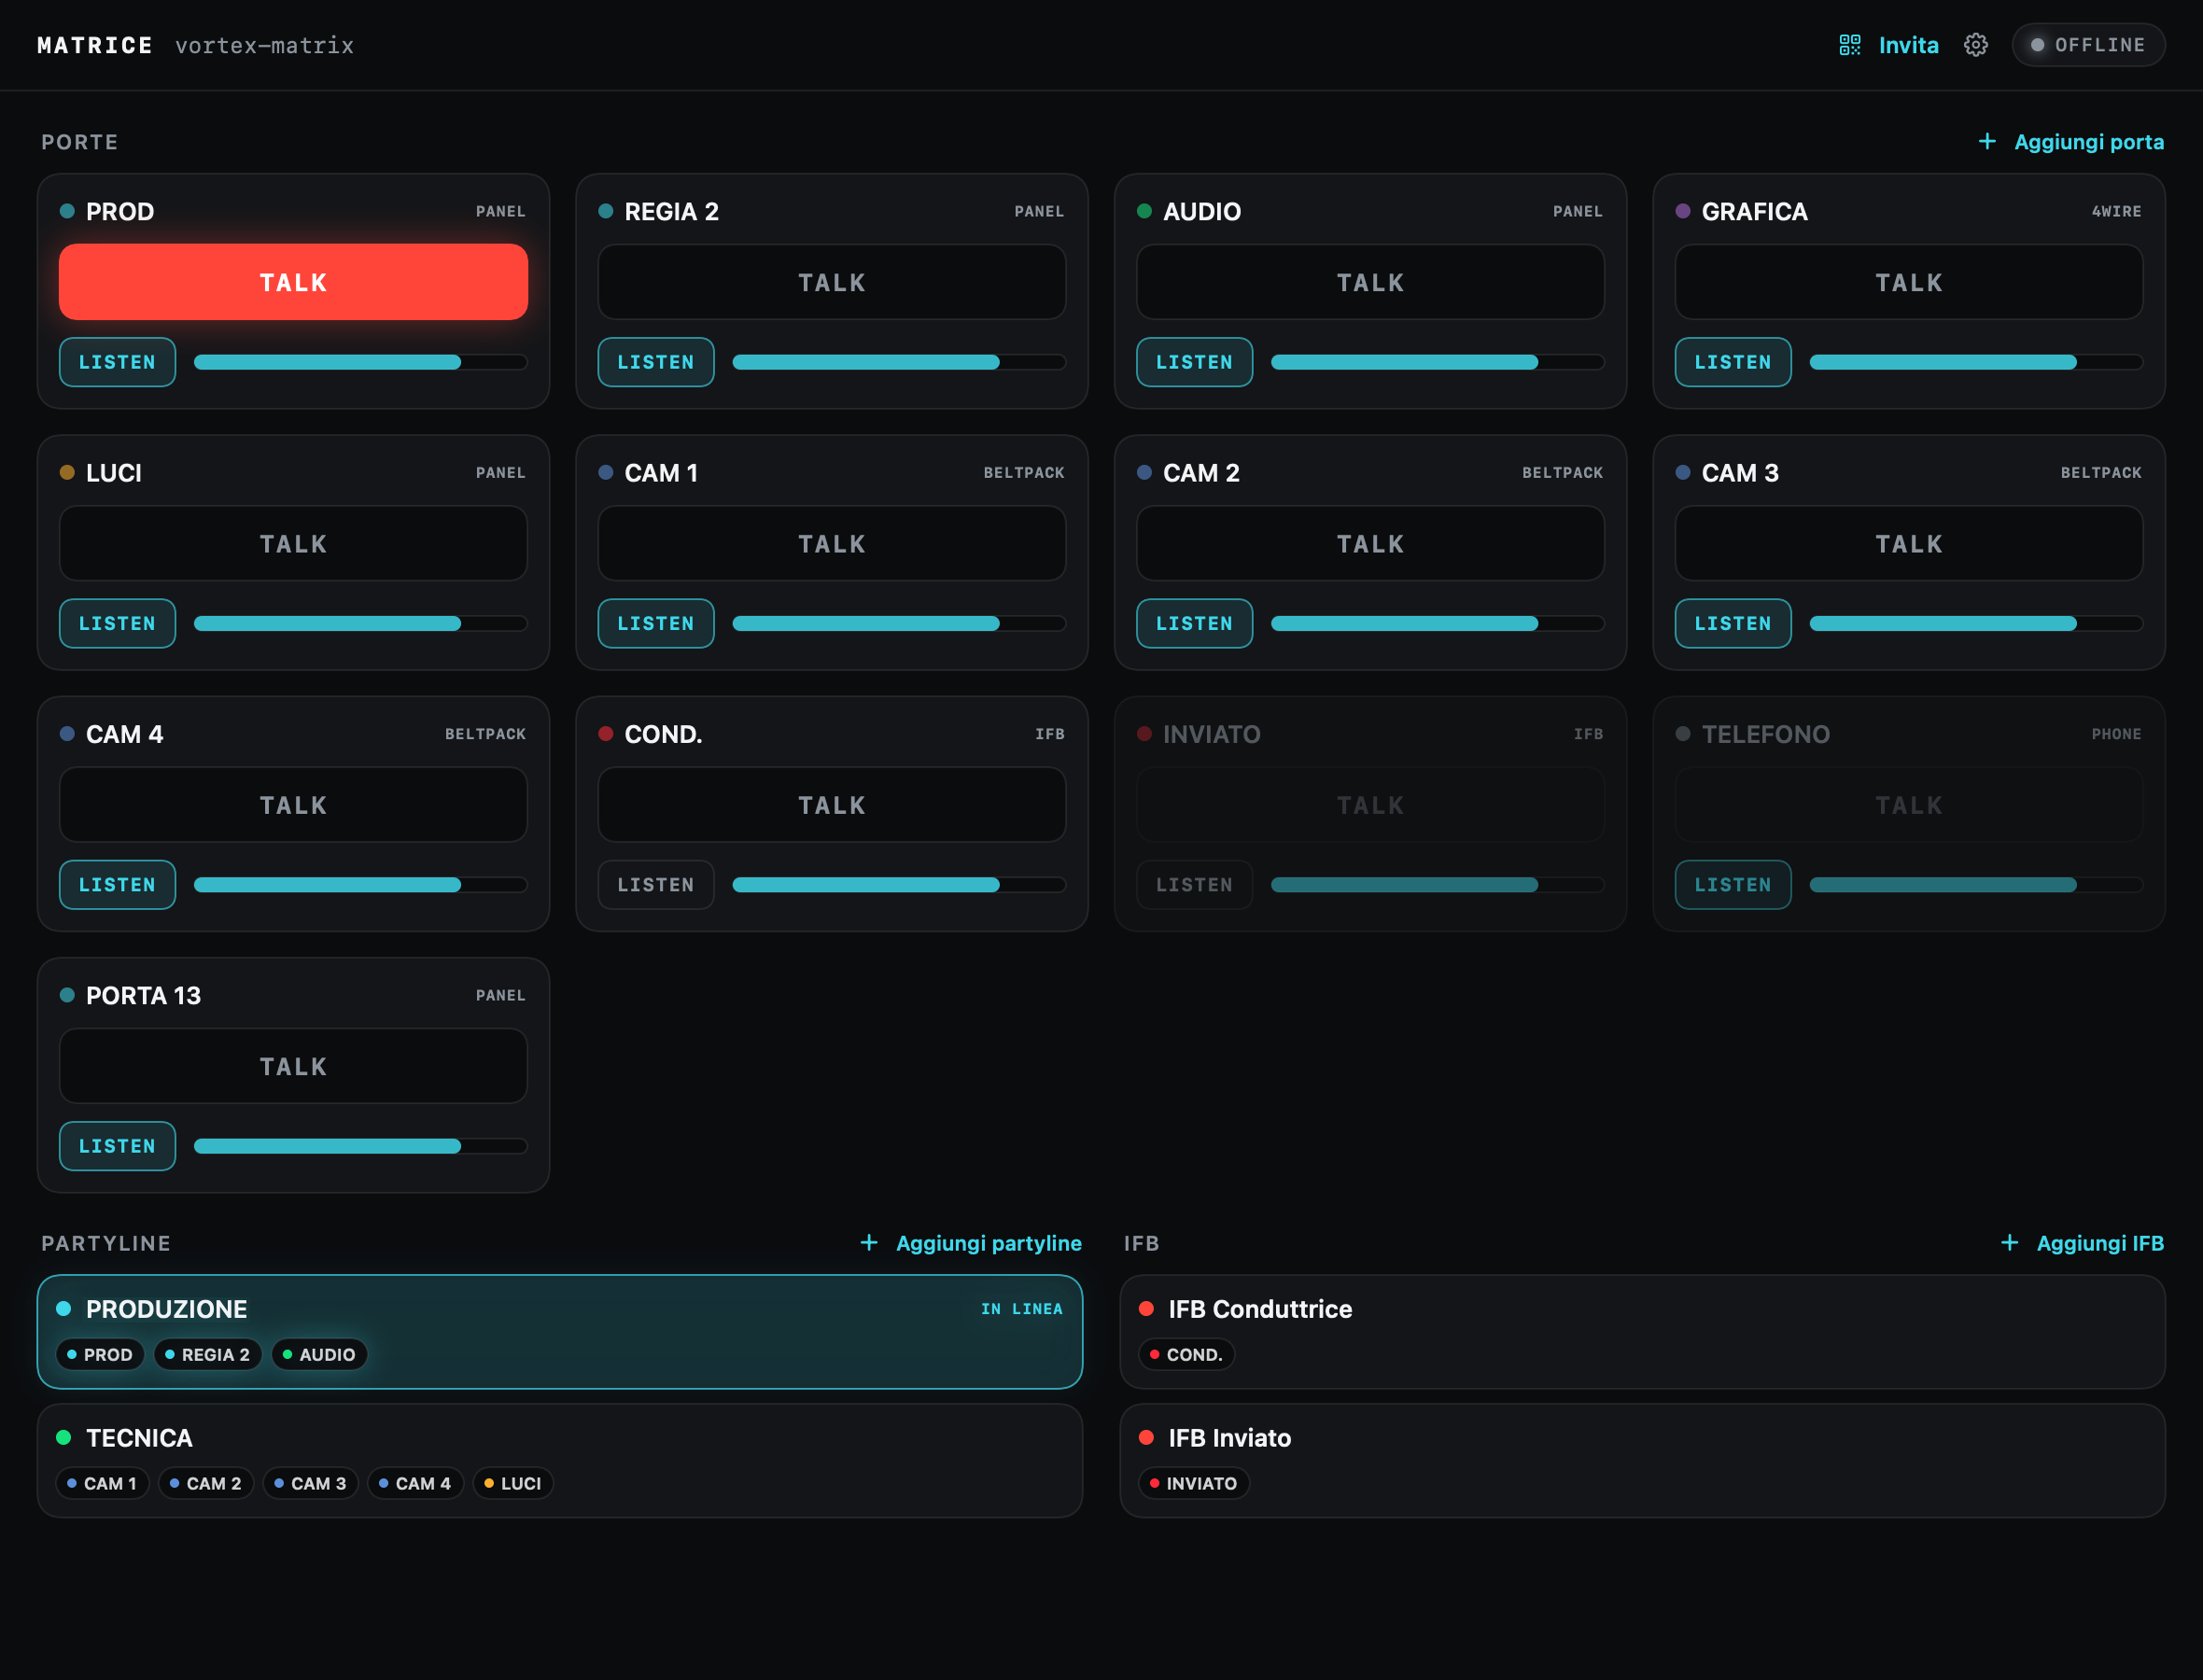
Task: Click the plus icon beside Aggiungi IFB
Action: click(x=2008, y=1243)
